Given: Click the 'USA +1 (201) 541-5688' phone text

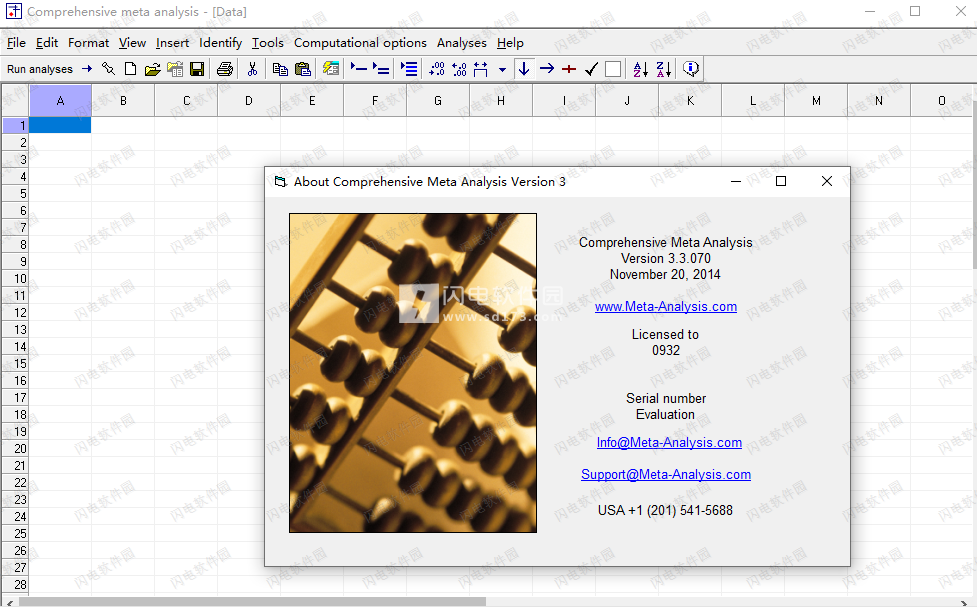Looking at the screenshot, I should [665, 510].
